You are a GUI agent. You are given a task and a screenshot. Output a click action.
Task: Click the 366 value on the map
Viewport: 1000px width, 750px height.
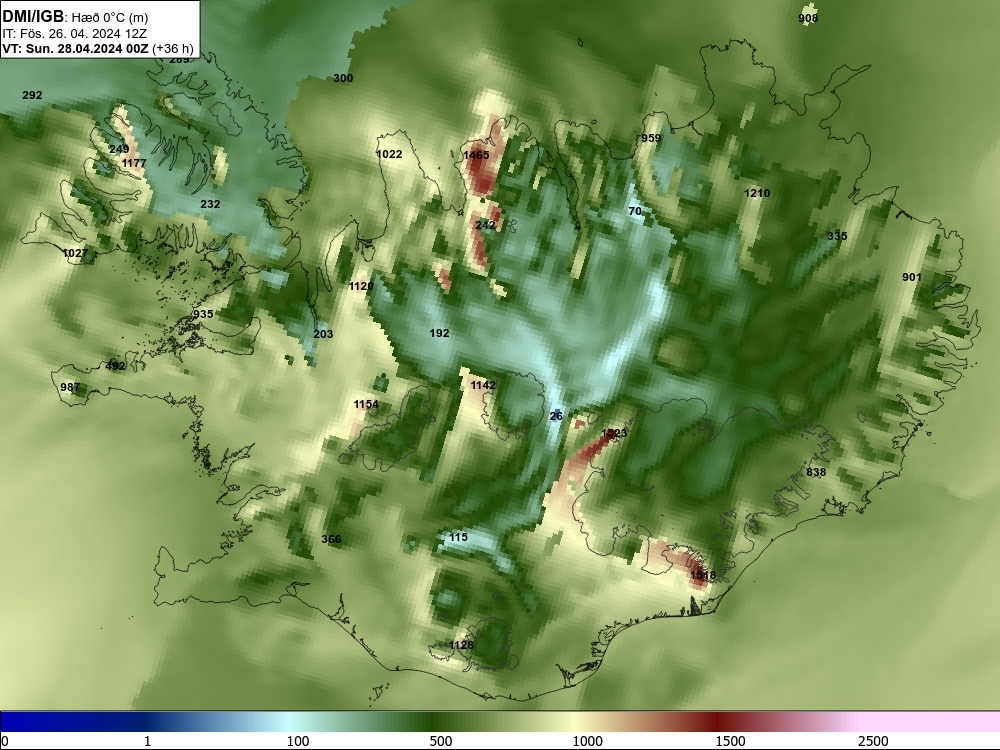point(331,539)
